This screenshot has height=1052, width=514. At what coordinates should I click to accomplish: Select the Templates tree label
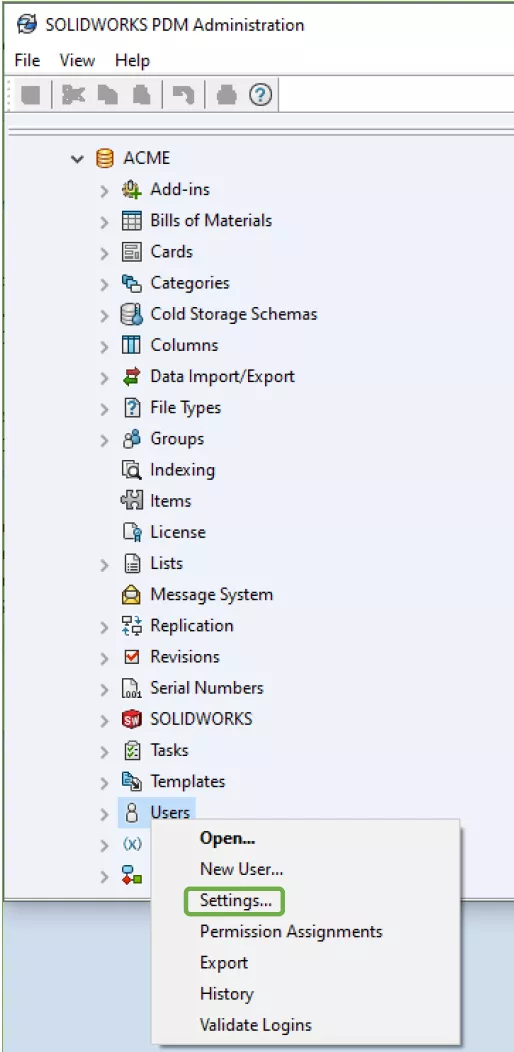(187, 782)
